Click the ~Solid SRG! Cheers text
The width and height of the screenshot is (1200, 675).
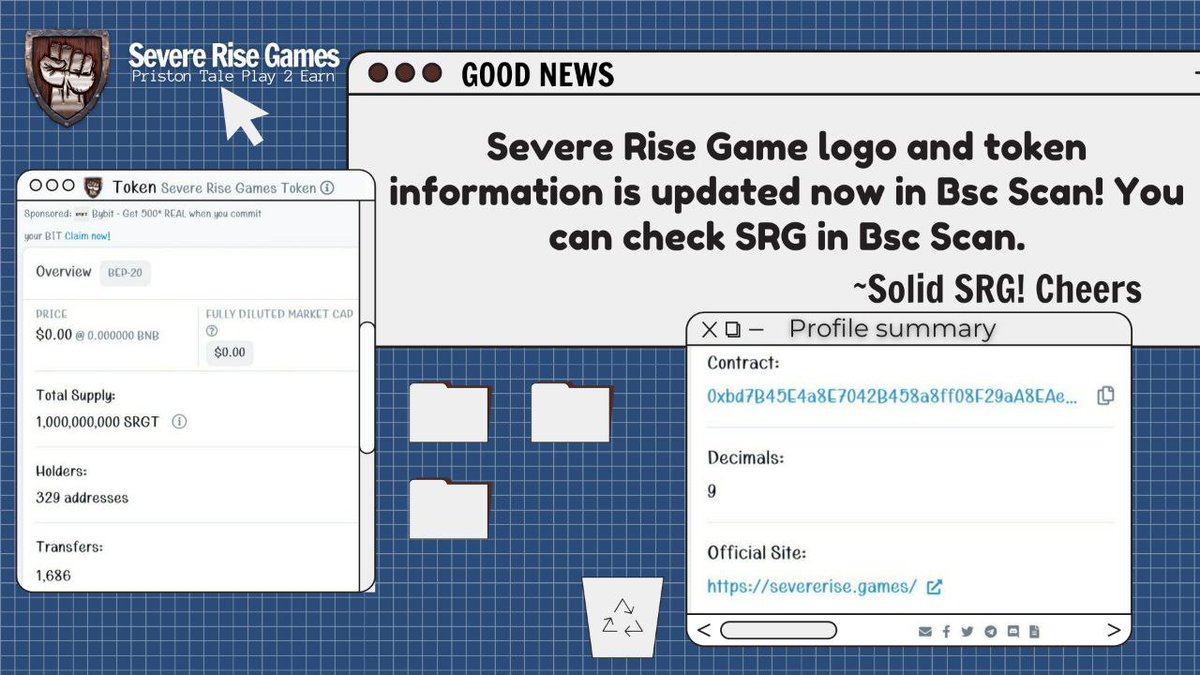pos(997,289)
